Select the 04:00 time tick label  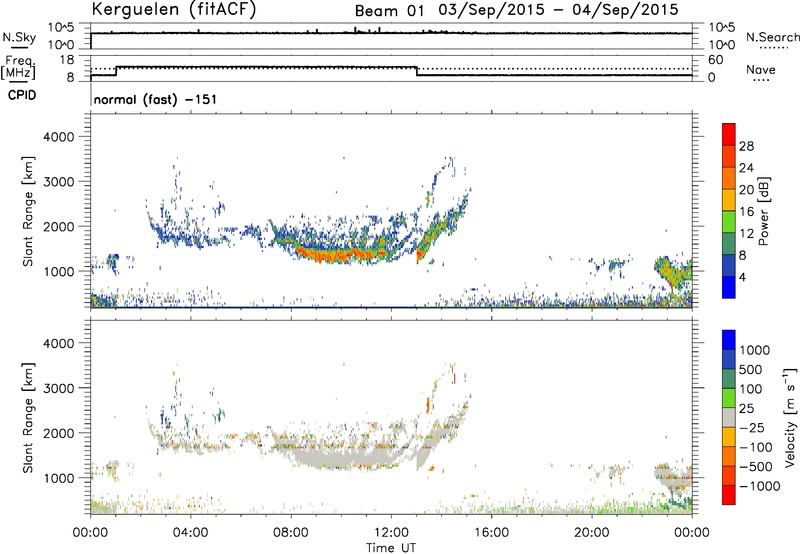pyautogui.click(x=190, y=533)
